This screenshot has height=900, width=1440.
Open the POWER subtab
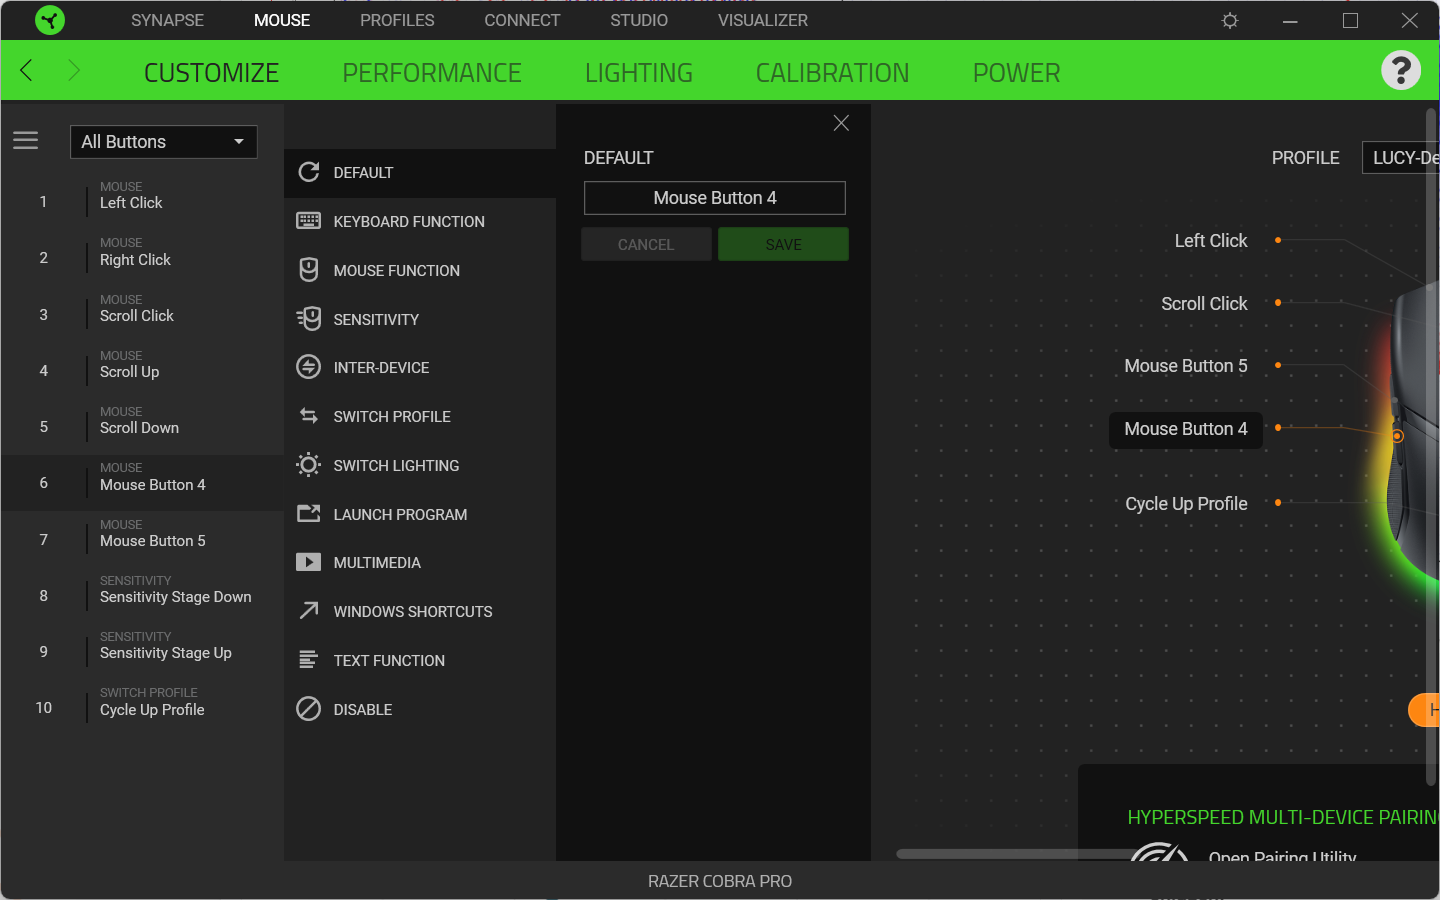[1016, 73]
